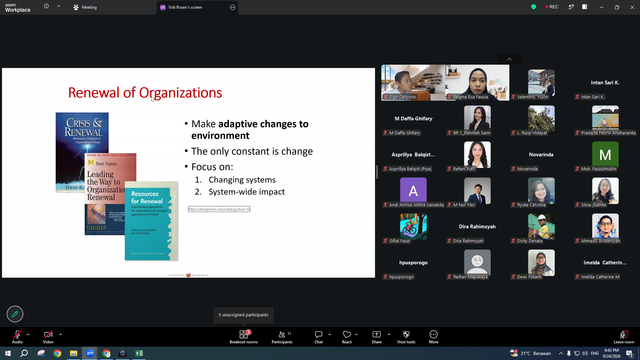Click the Leave room button

click(x=624, y=337)
